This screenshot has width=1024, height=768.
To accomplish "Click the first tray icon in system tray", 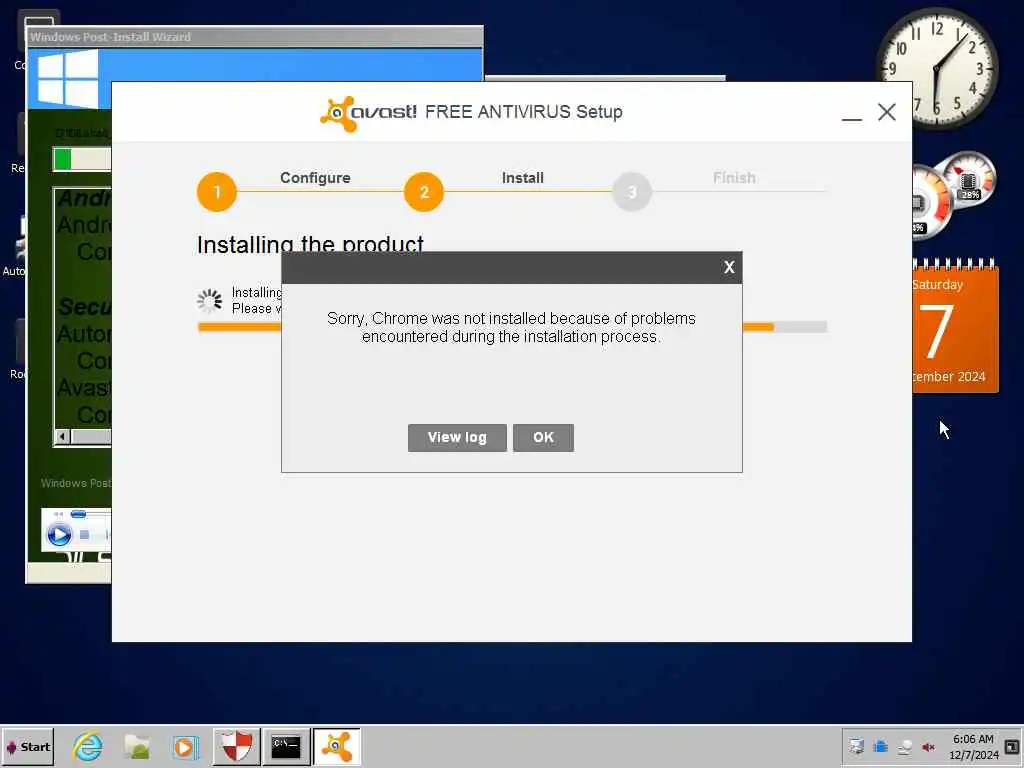I will (x=856, y=747).
